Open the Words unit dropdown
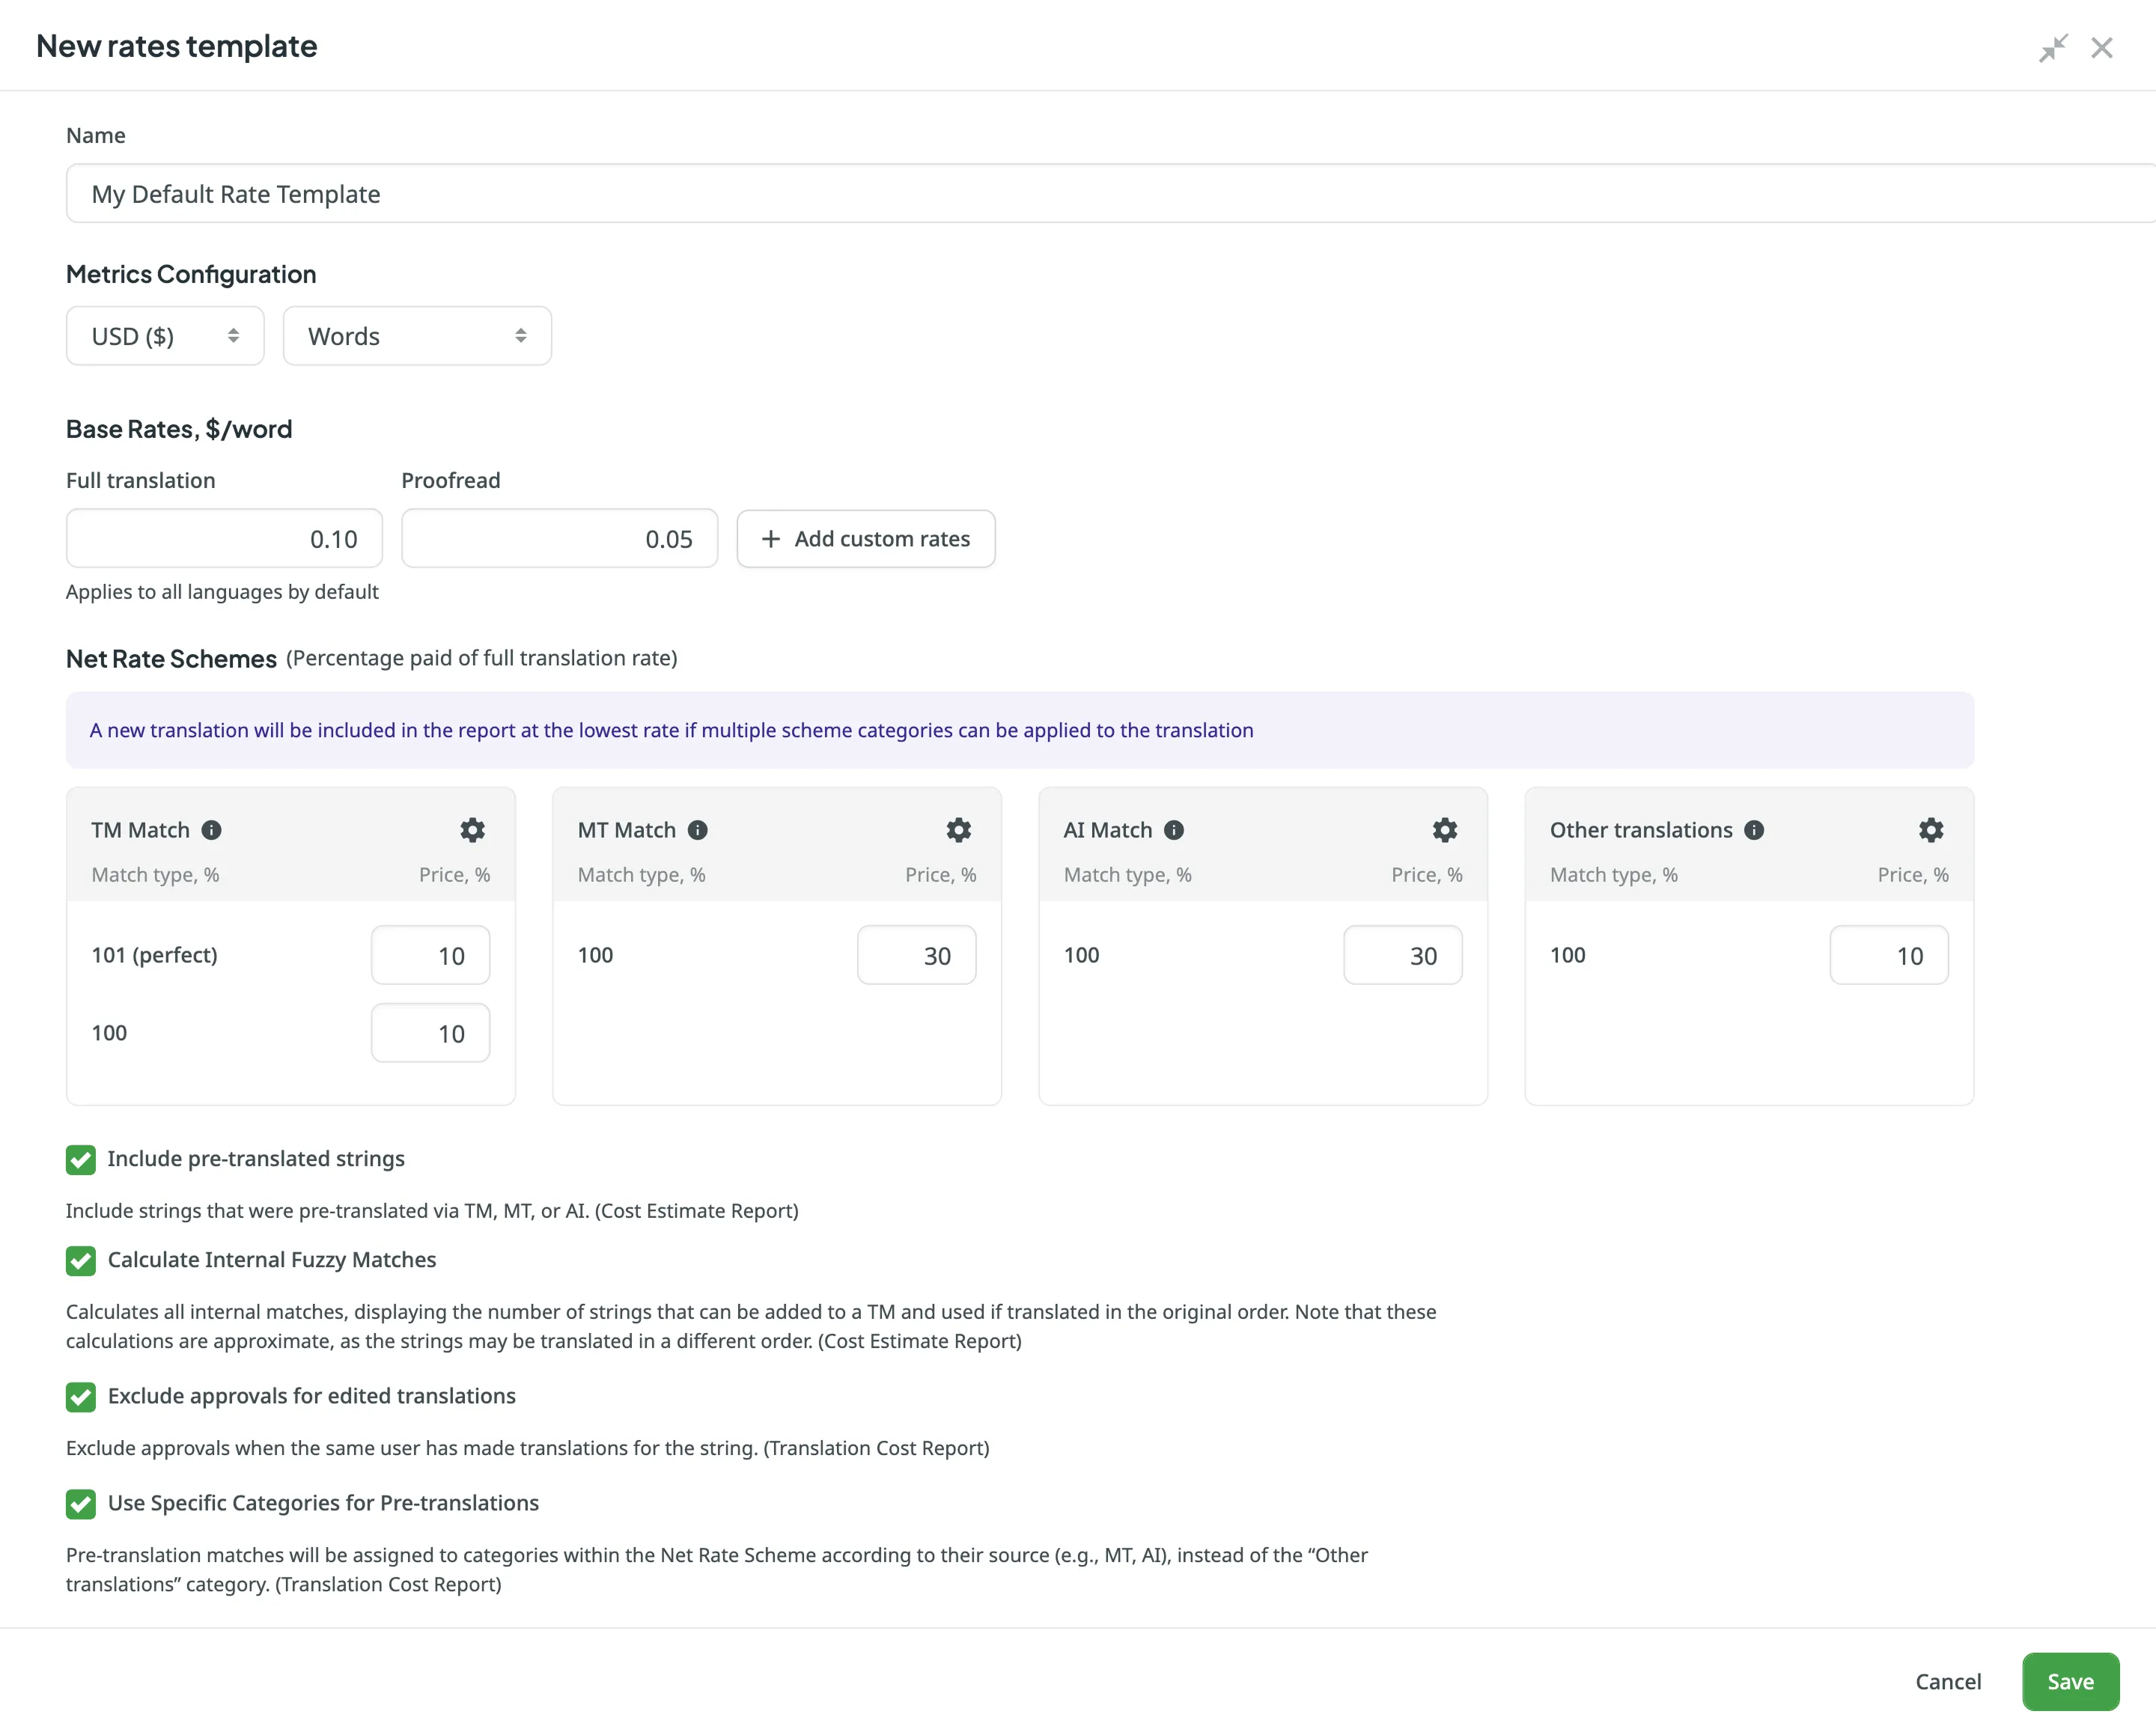The image size is (2156, 1735). point(417,336)
